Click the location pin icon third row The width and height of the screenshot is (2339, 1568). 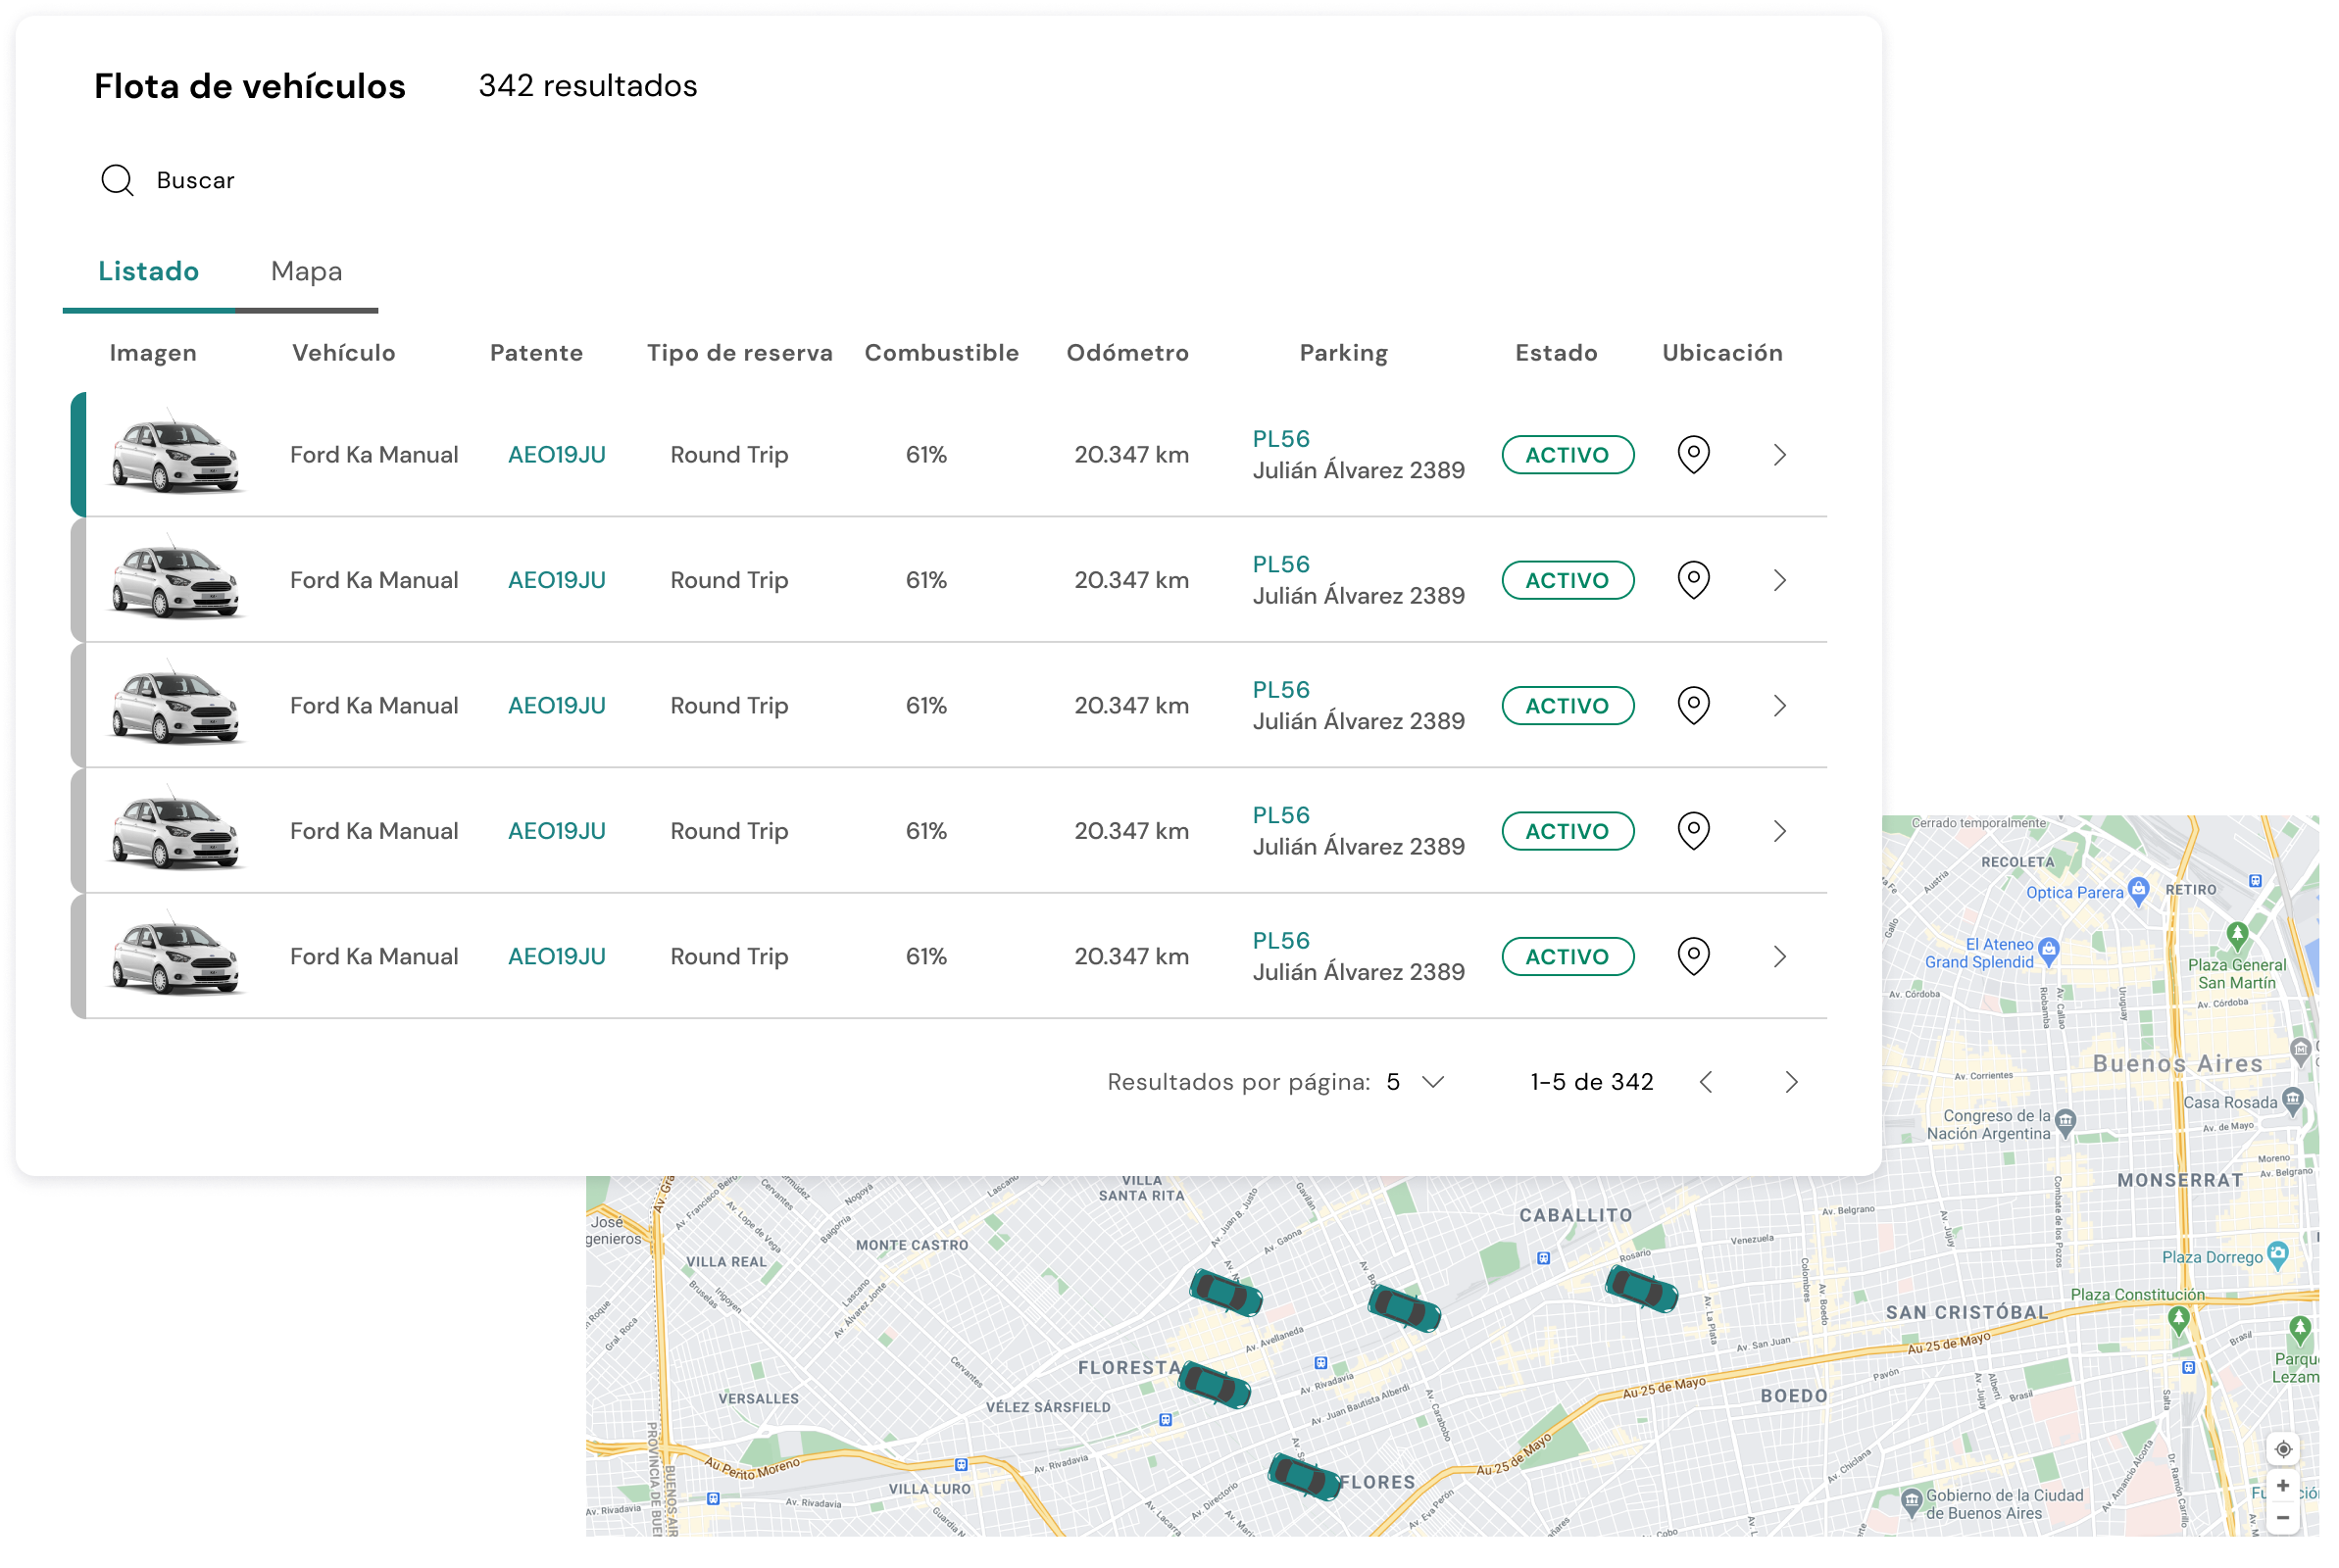pos(1693,704)
